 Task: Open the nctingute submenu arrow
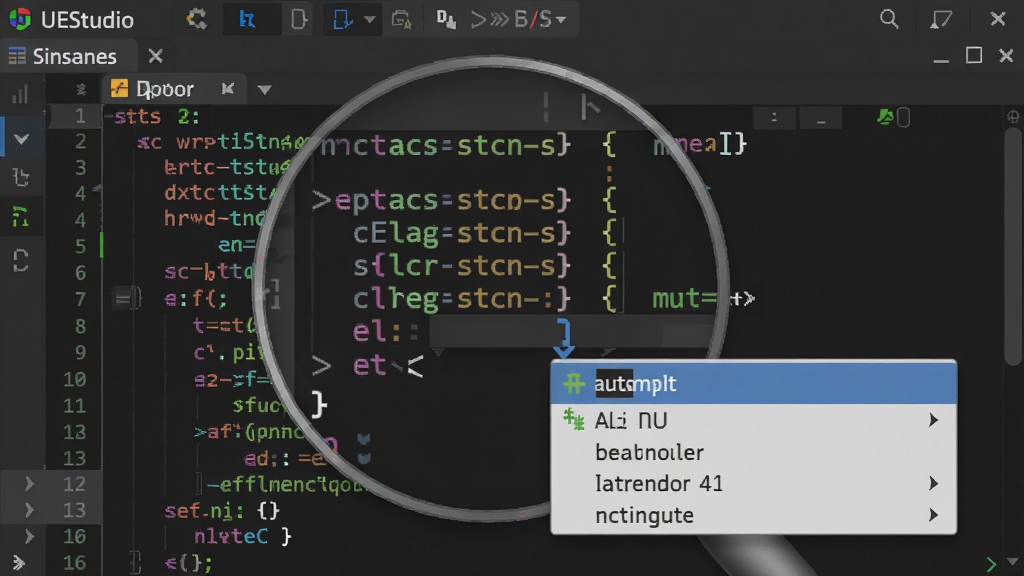[934, 515]
